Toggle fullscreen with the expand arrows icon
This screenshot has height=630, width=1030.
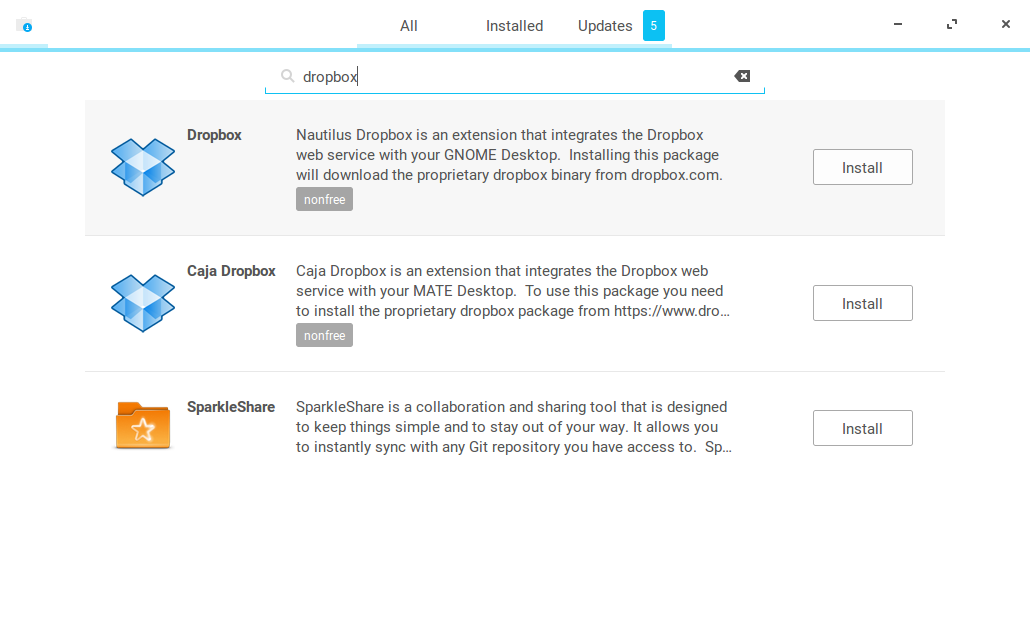click(x=952, y=24)
